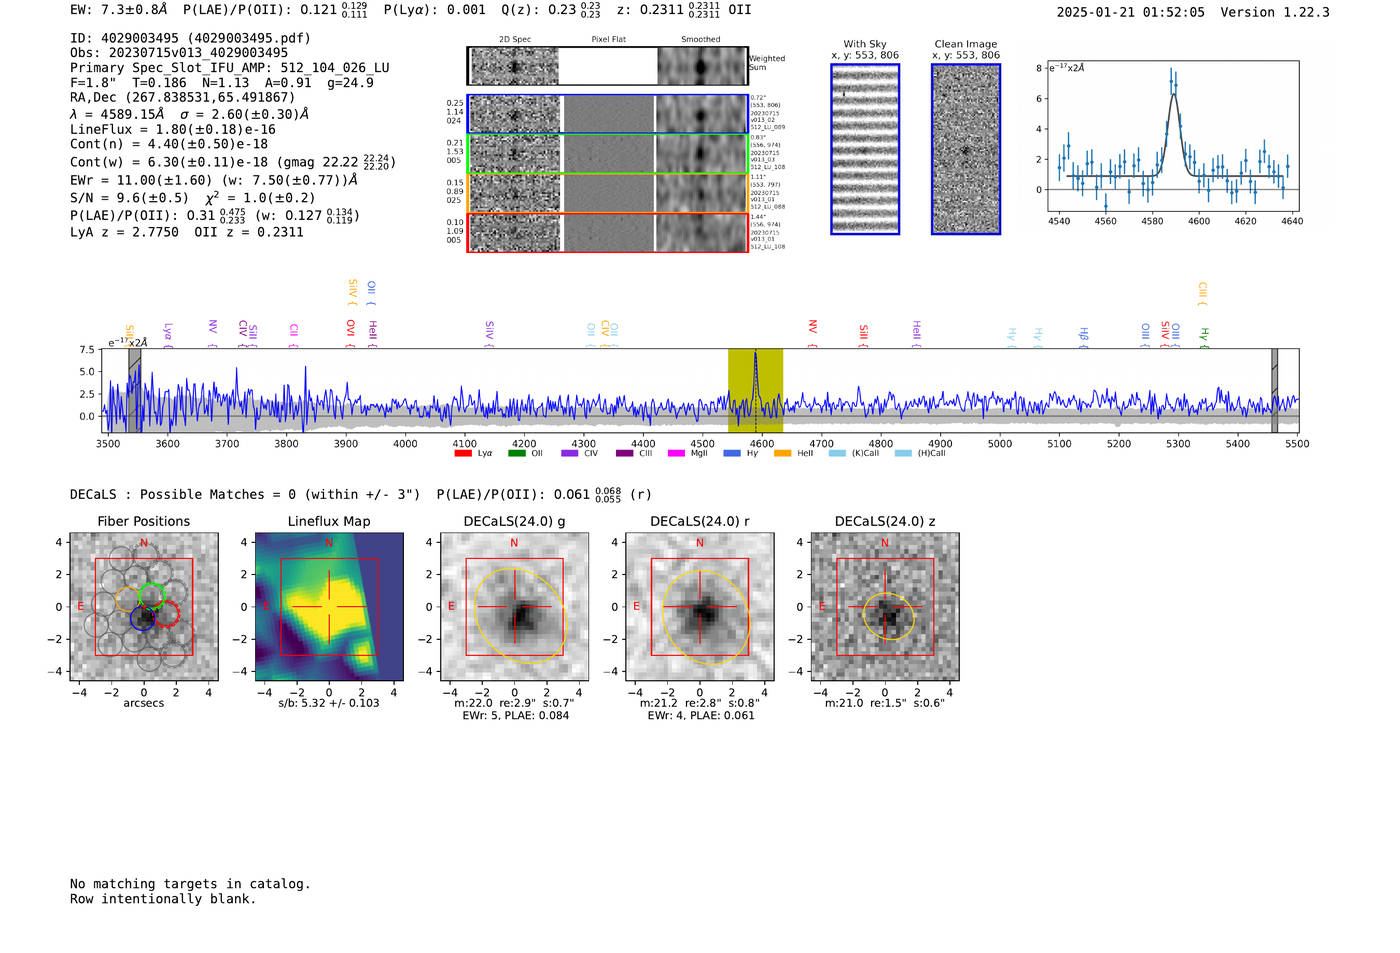This screenshot has width=1400, height=953.
Task: Open the DECaLS(24.0) r cutout
Action: tap(700, 606)
